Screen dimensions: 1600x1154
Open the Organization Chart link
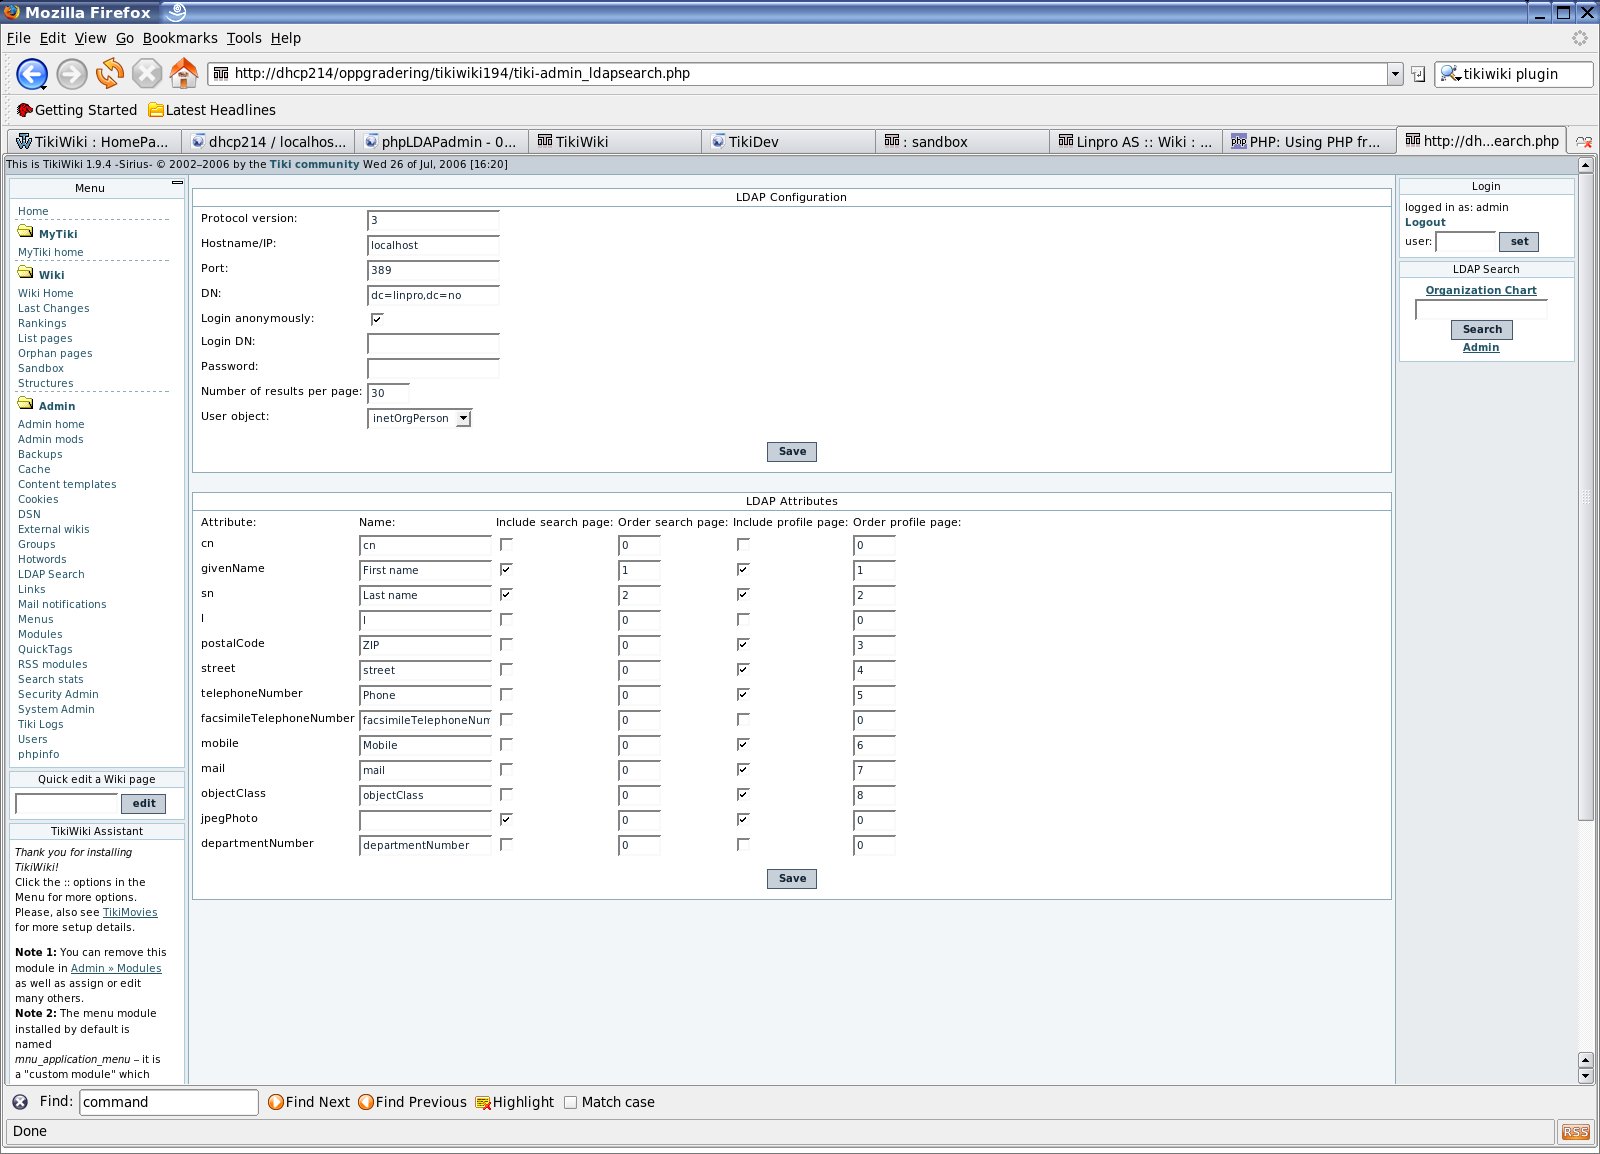[1481, 290]
